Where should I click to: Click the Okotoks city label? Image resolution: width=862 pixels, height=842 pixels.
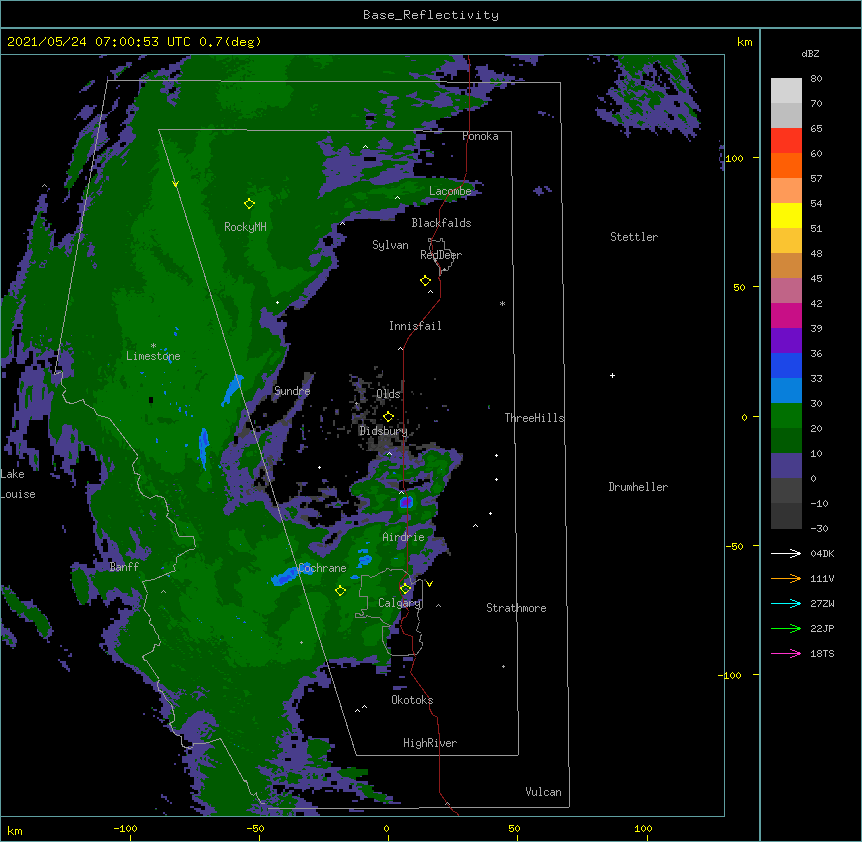[412, 700]
